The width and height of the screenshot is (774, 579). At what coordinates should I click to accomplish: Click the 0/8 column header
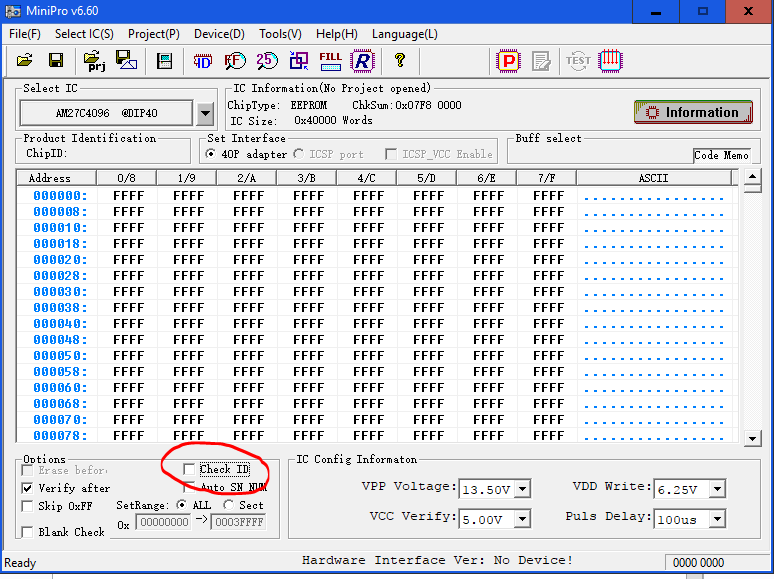point(126,178)
